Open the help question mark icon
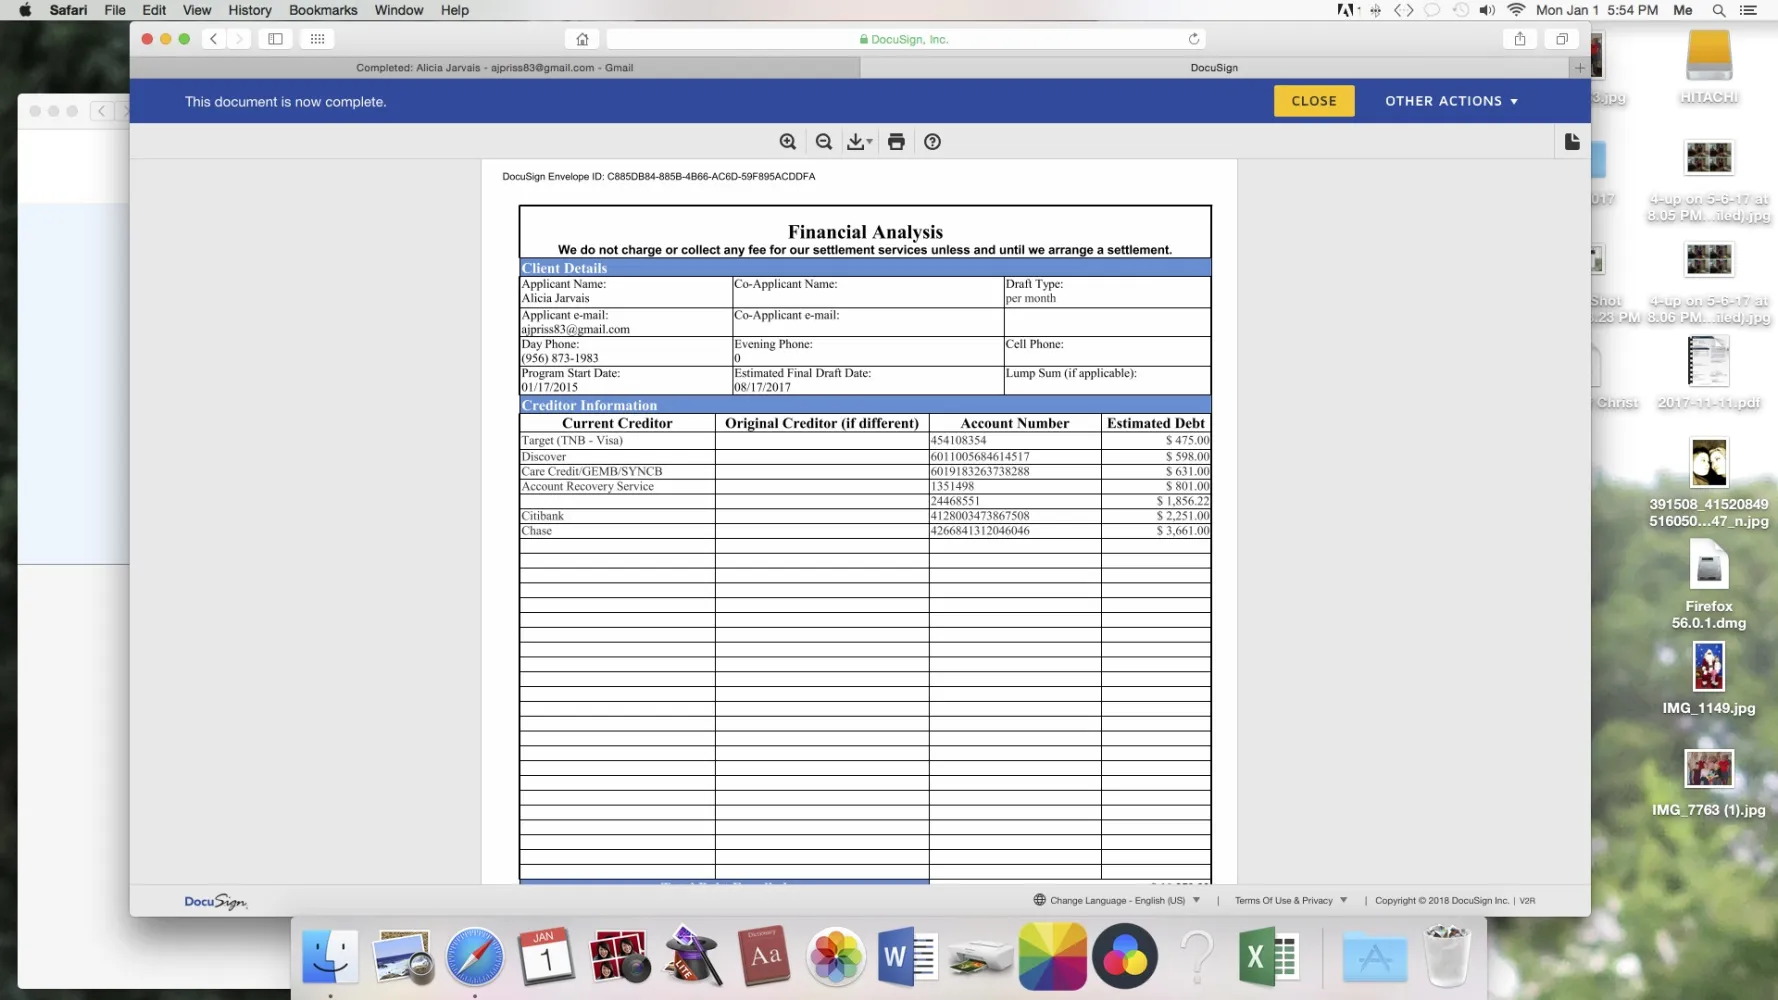Image resolution: width=1778 pixels, height=1000 pixels. click(x=932, y=142)
